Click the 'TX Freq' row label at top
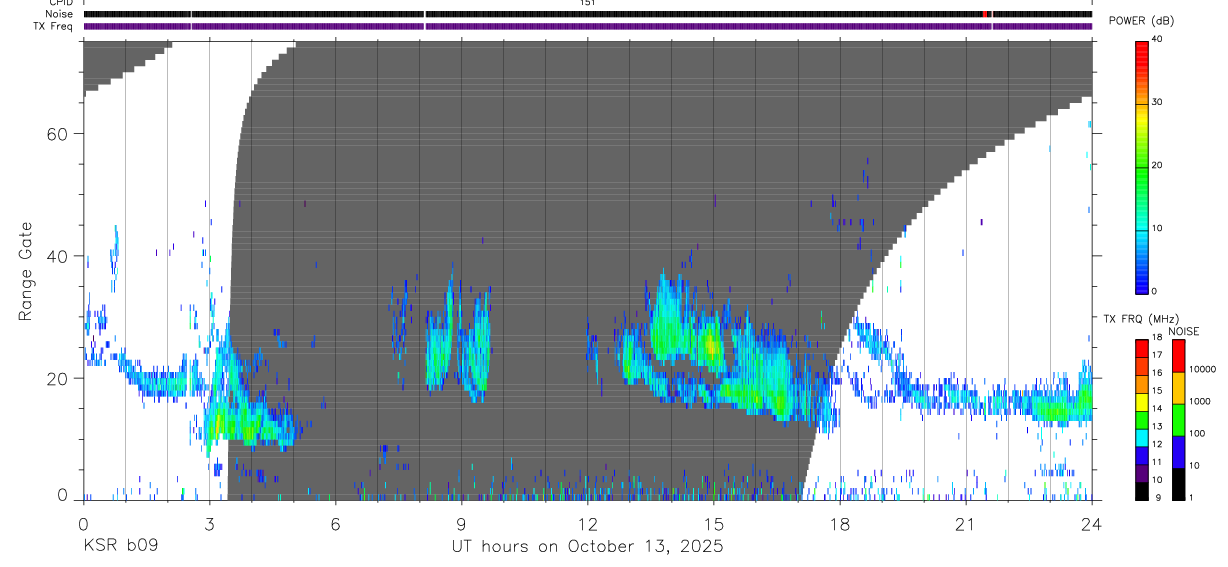Viewport: 1228px width, 567px height. click(x=54, y=26)
